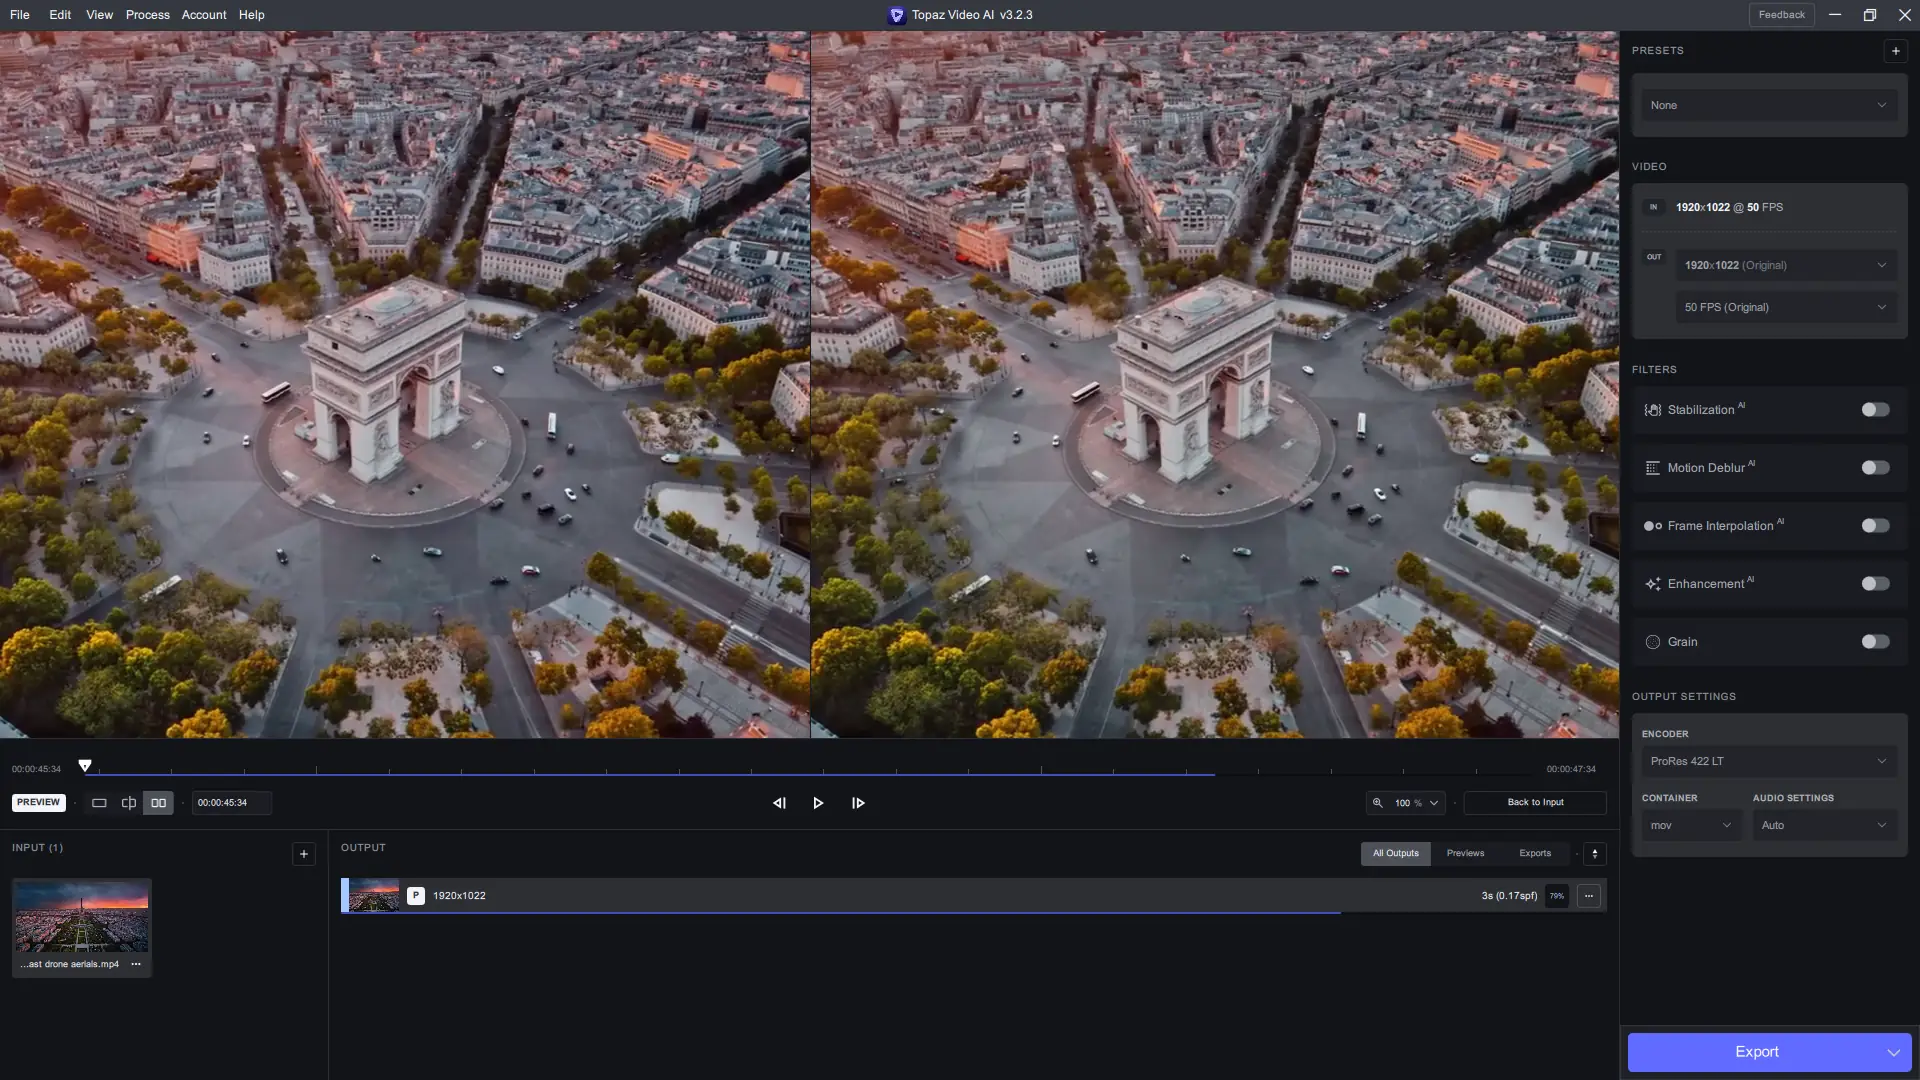The image size is (1920, 1080).
Task: Expand the mov container dropdown
Action: [x=1691, y=826]
